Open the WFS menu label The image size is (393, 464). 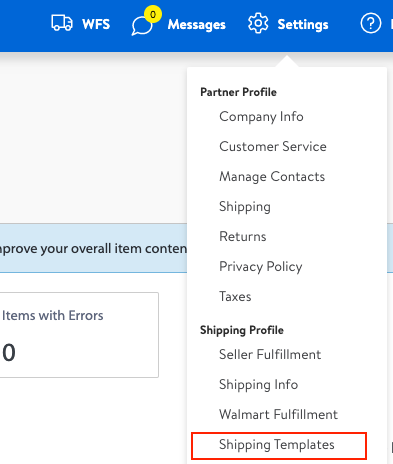tap(96, 24)
